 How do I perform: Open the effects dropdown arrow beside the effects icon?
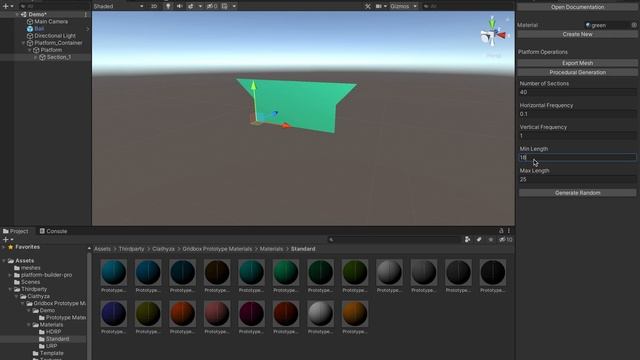coord(200,6)
